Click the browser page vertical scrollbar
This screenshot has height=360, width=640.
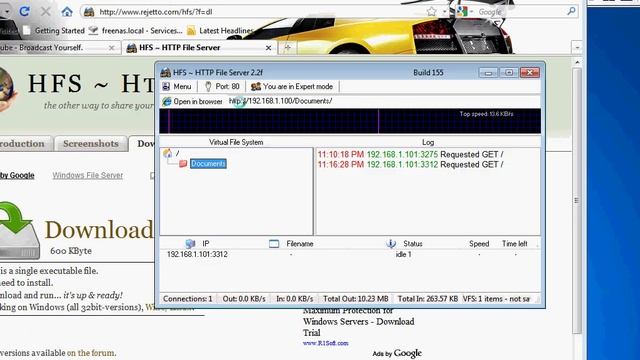[x=577, y=200]
